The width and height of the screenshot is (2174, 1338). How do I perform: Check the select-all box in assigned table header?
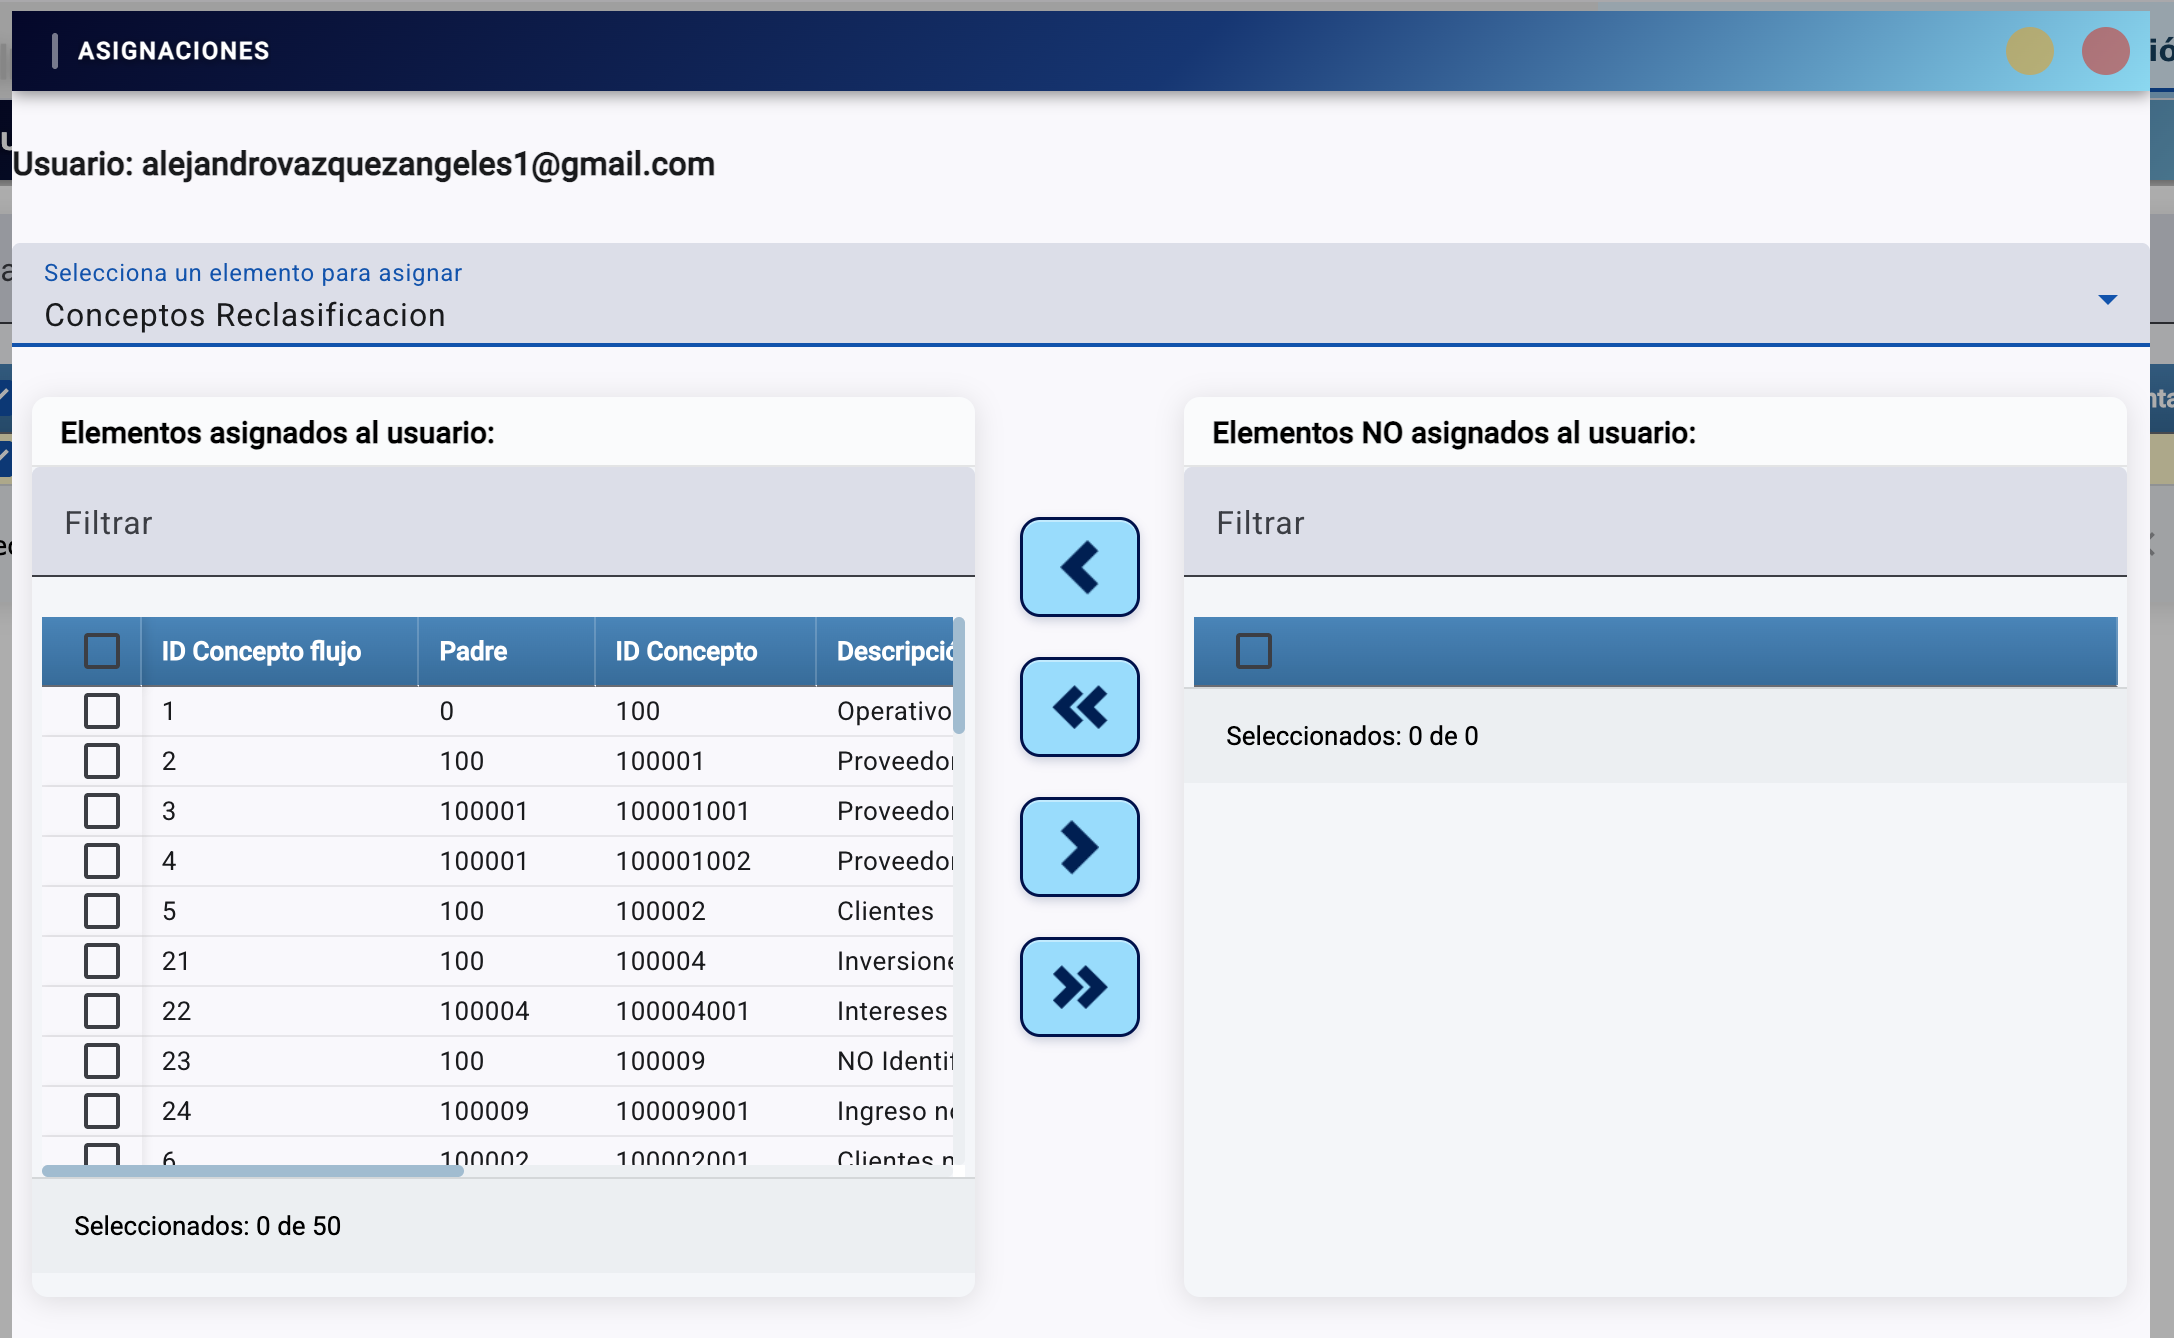pos(102,651)
